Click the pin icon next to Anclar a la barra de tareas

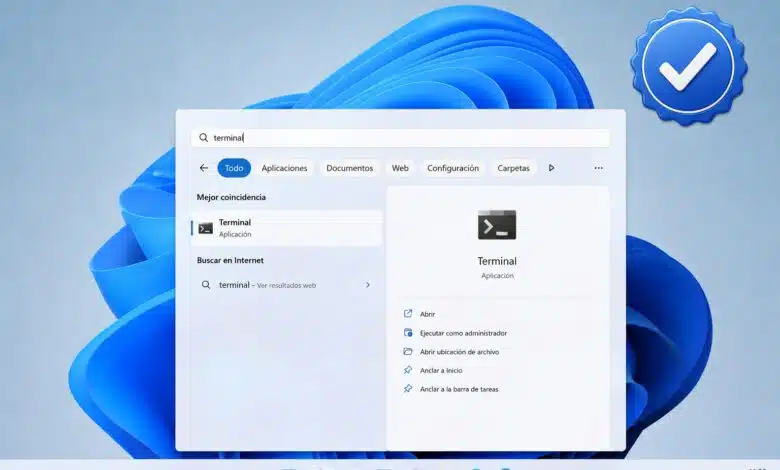[408, 388]
